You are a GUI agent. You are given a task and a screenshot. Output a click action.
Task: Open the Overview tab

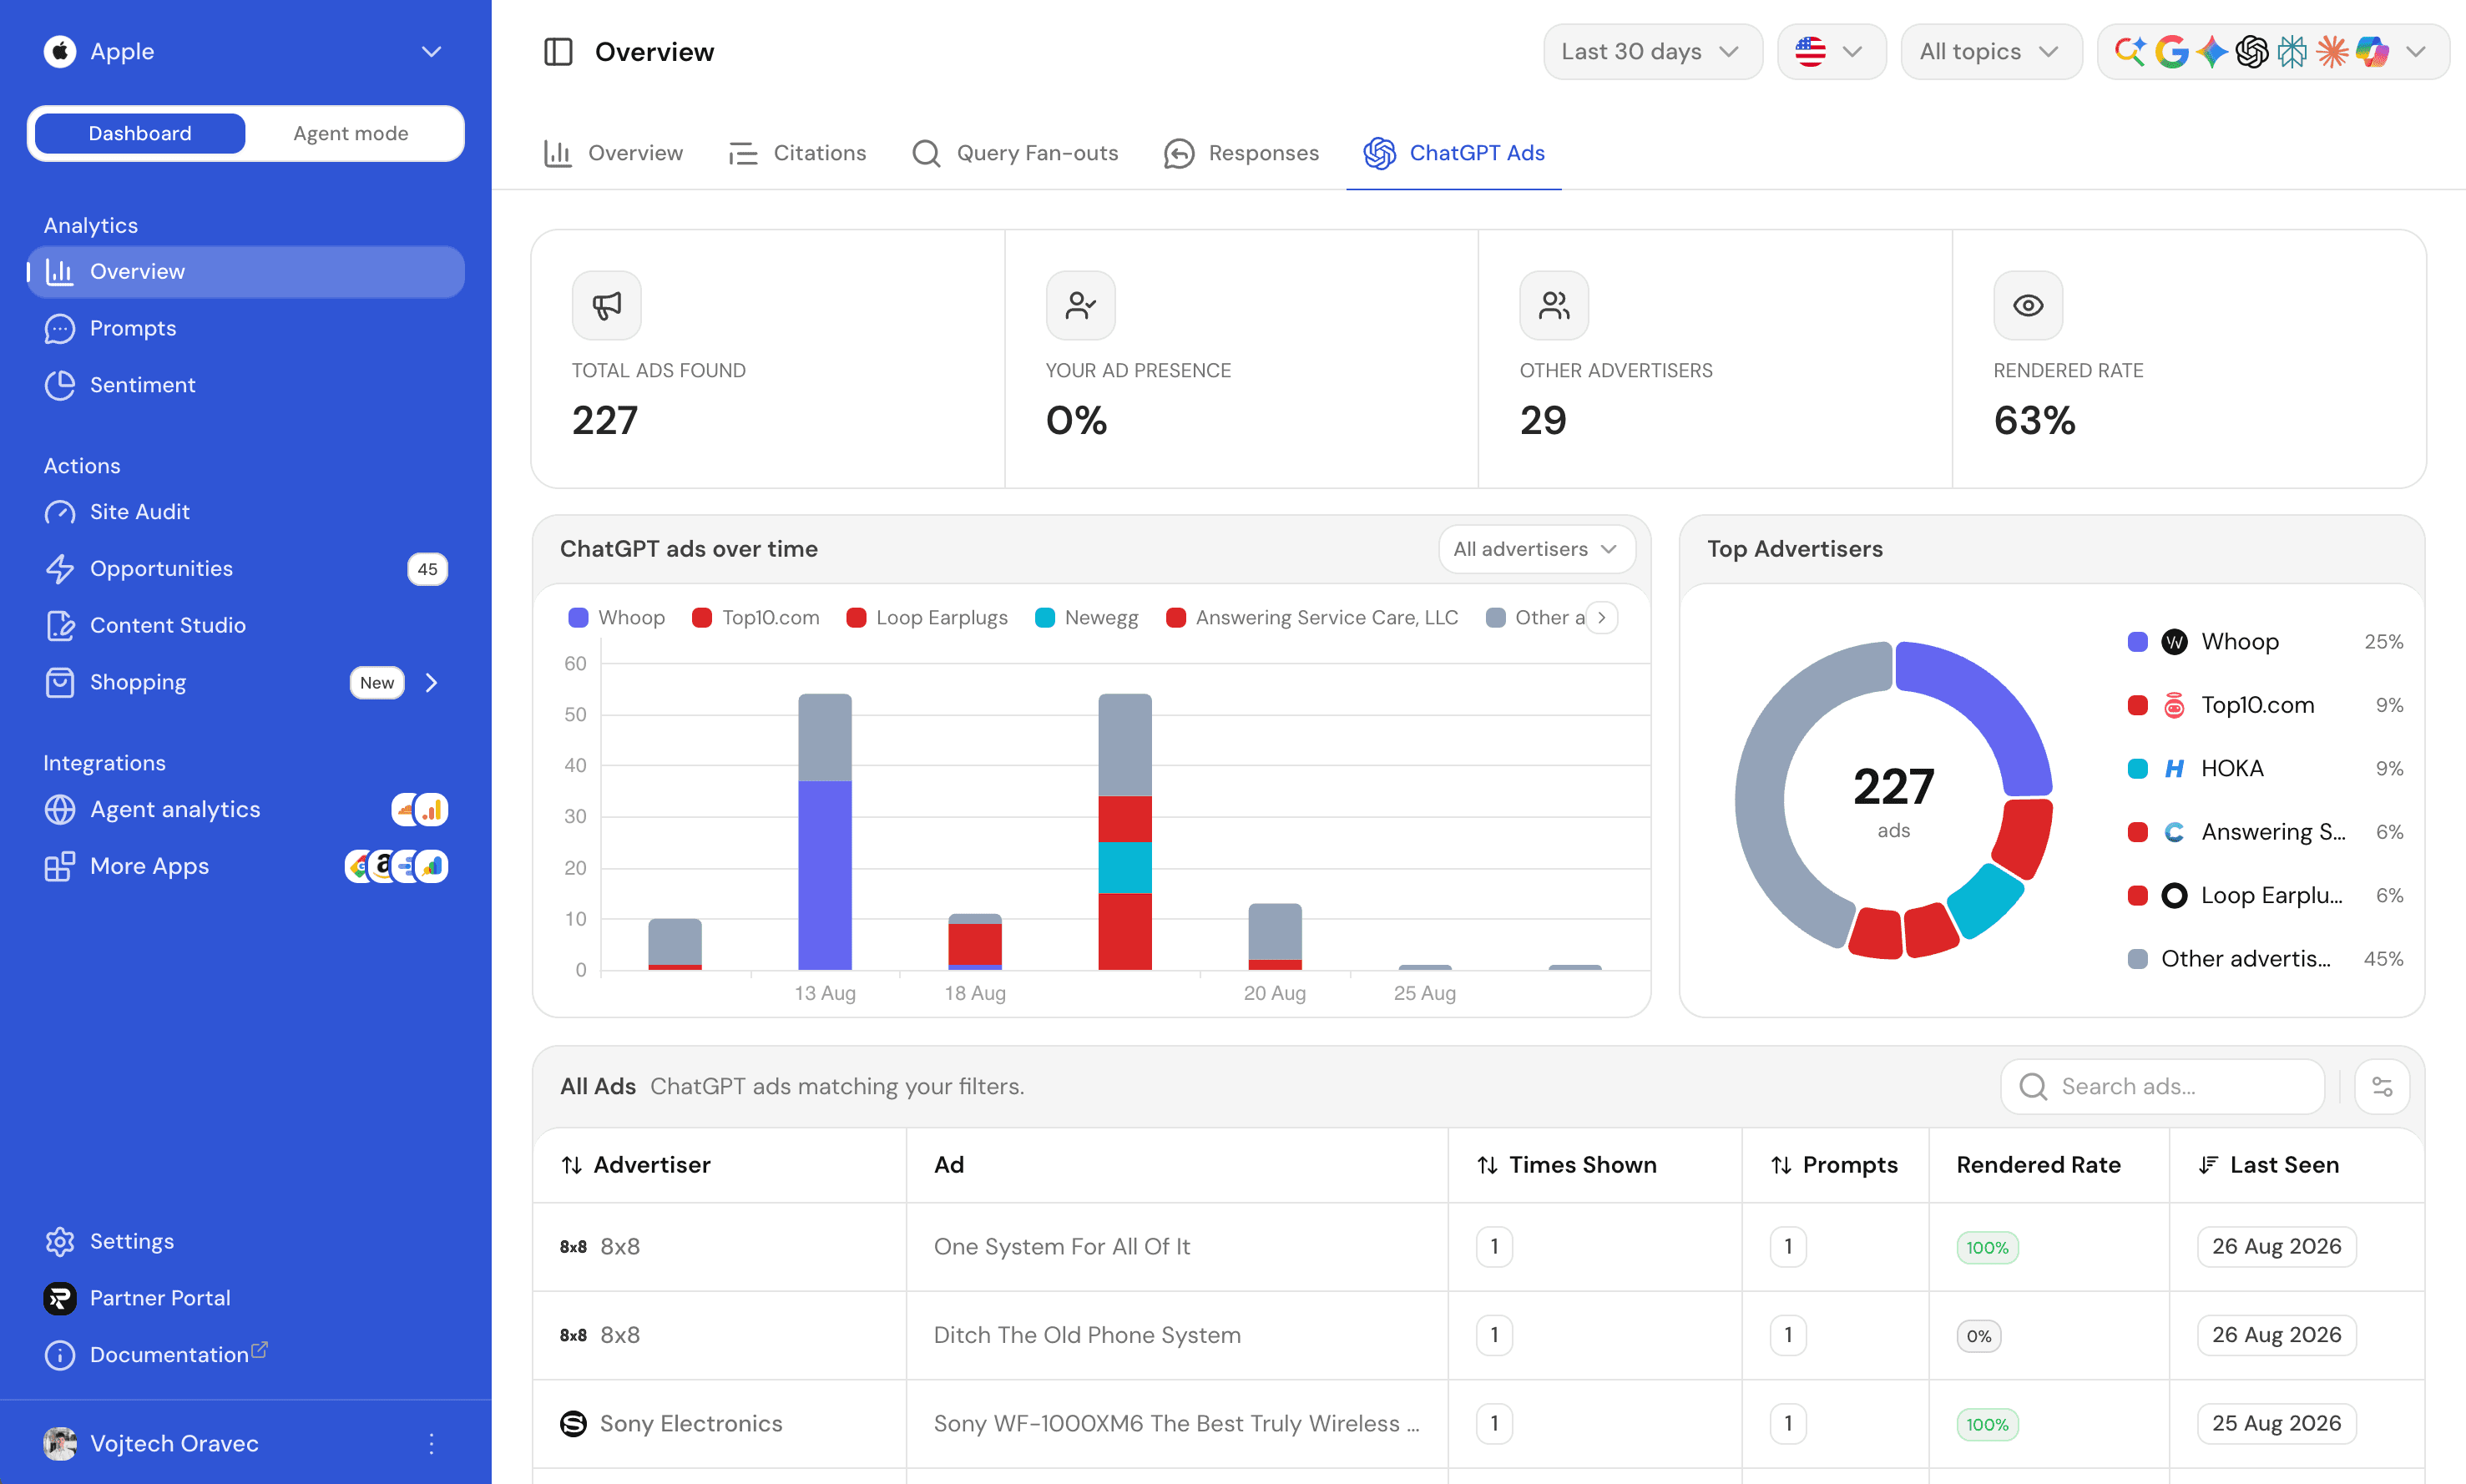tap(613, 153)
